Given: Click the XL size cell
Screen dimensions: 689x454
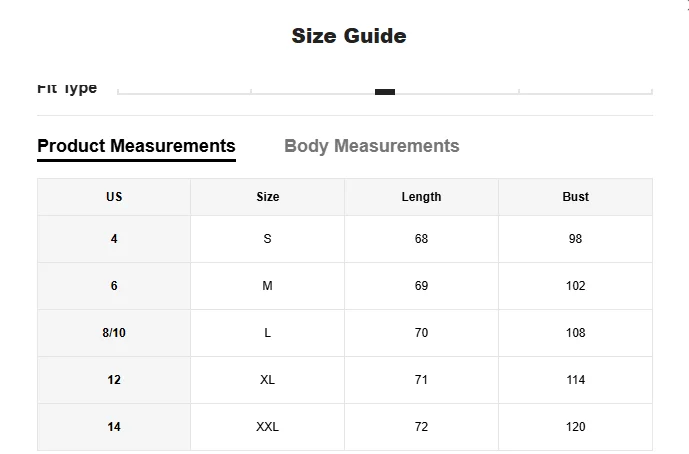Looking at the screenshot, I should point(267,380).
